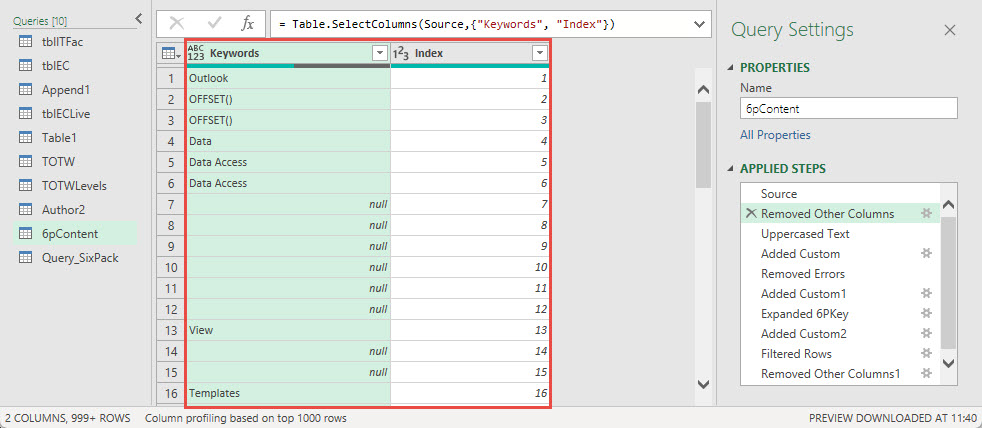Open the Index column filter dropdown
Screen dimensions: 982x428
[540, 54]
